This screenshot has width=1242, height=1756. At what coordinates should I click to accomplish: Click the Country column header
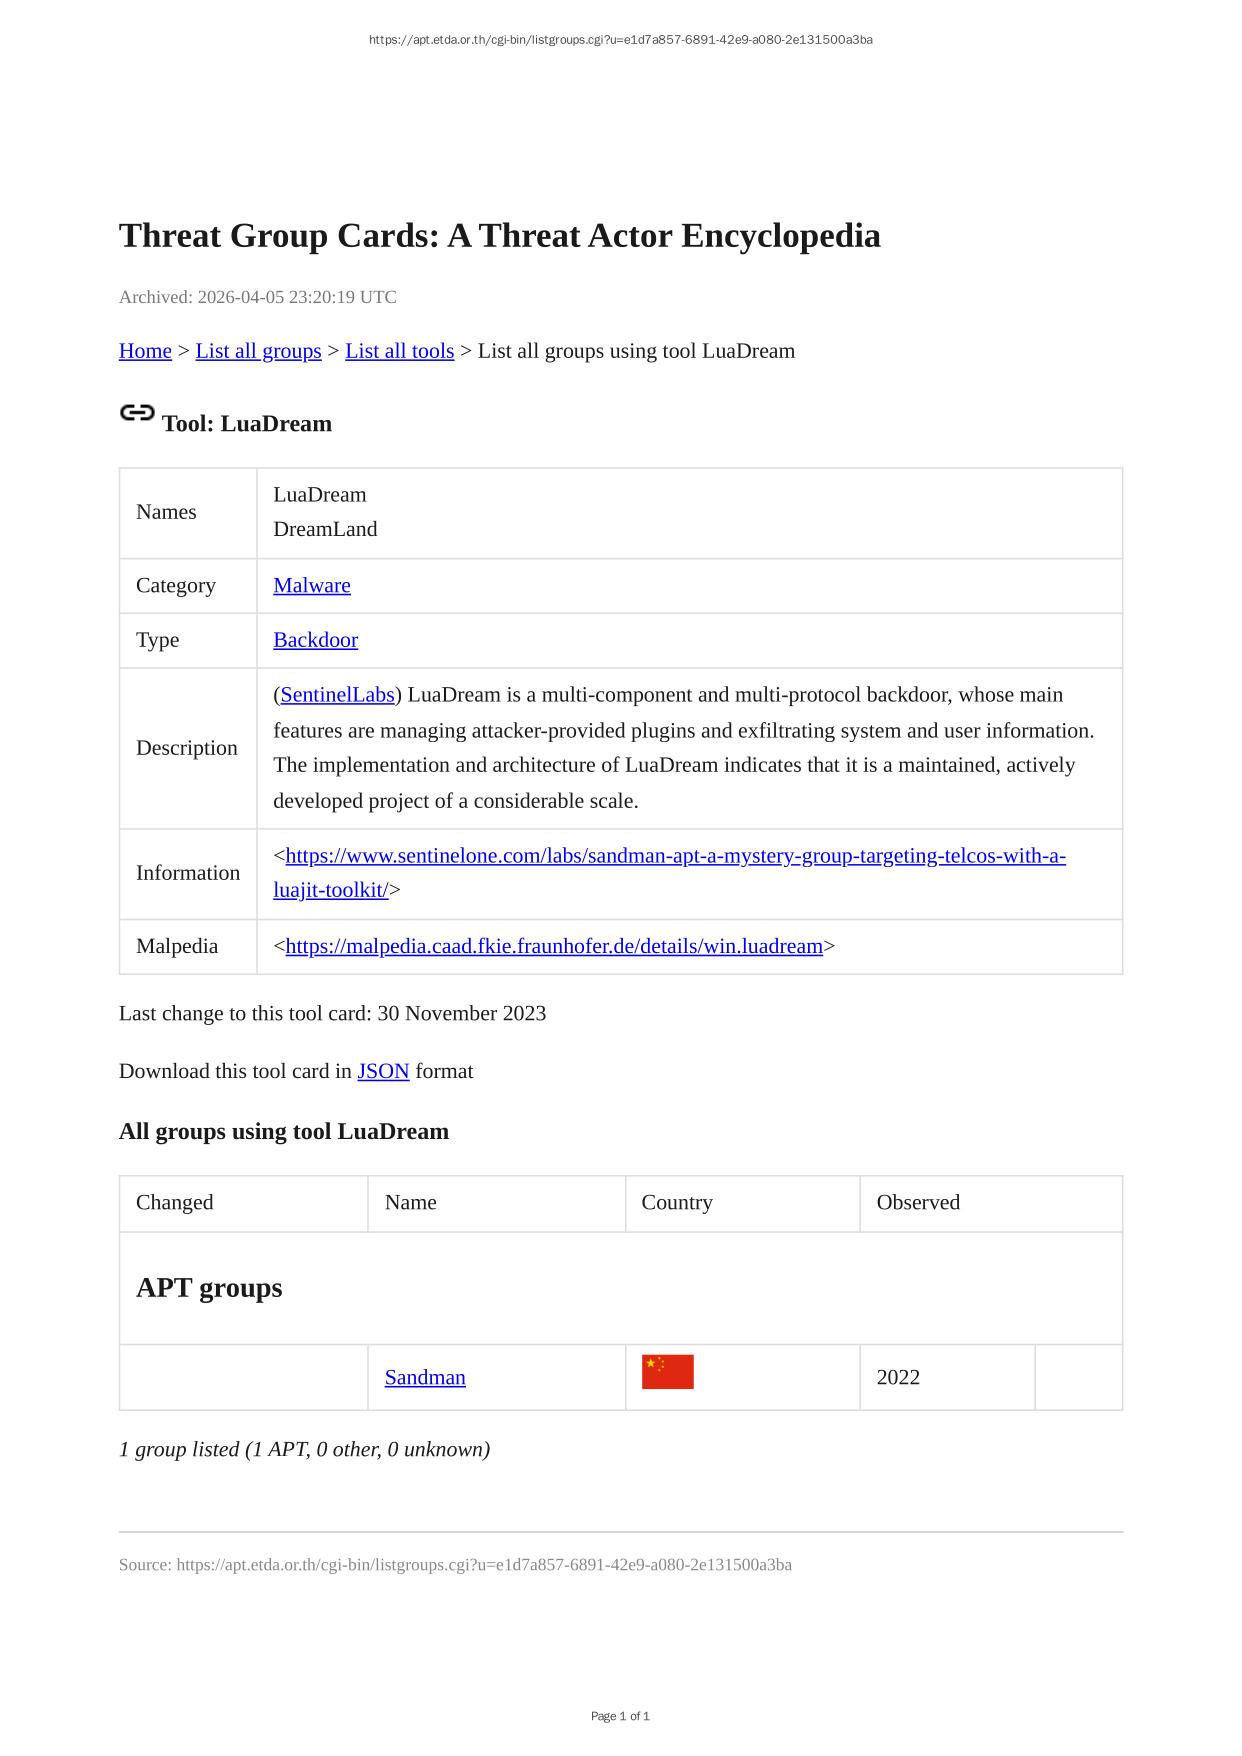click(677, 1202)
